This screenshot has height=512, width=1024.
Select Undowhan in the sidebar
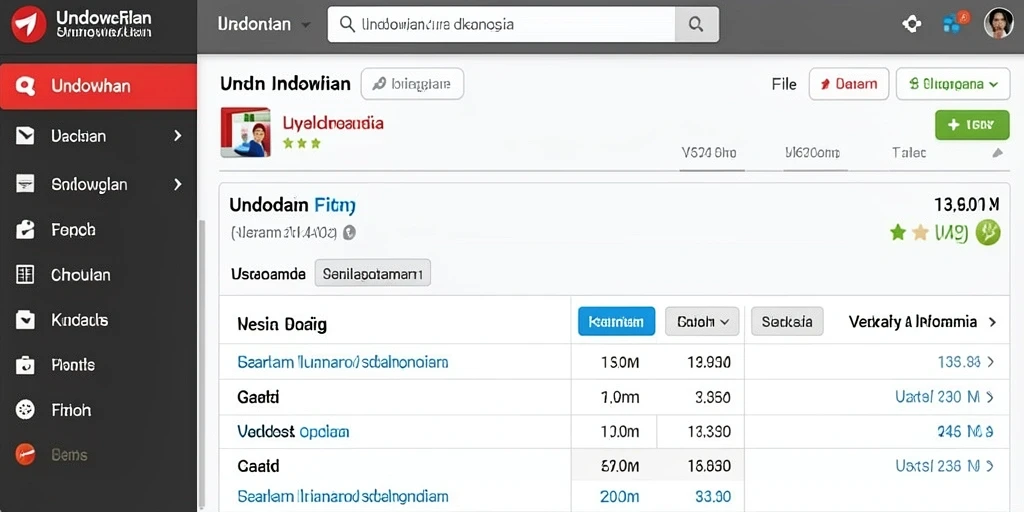tap(98, 86)
